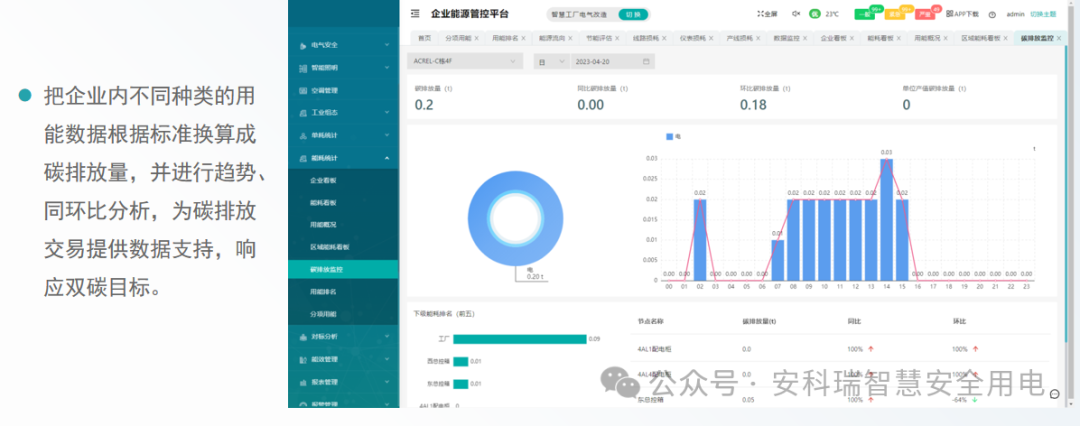Expand the 智能照明 sidebar menu

(343, 68)
